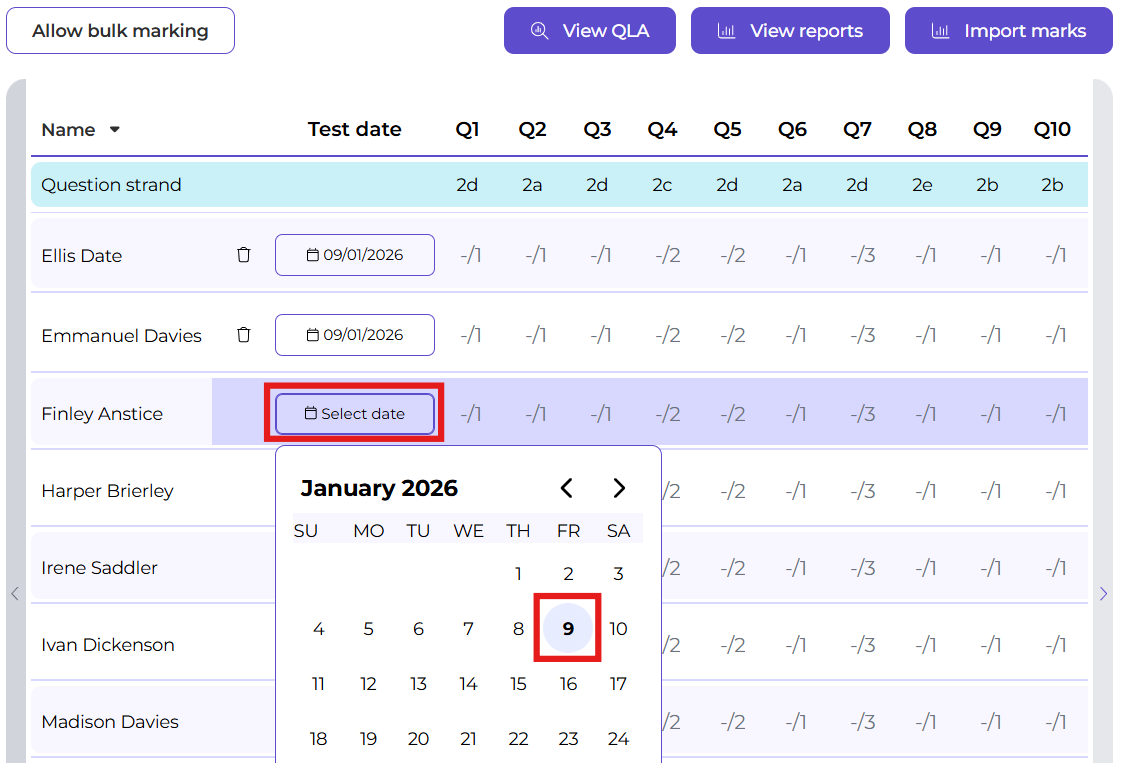The image size is (1123, 763).
Task: Open Emmanuel Davies test date picker
Action: (355, 335)
